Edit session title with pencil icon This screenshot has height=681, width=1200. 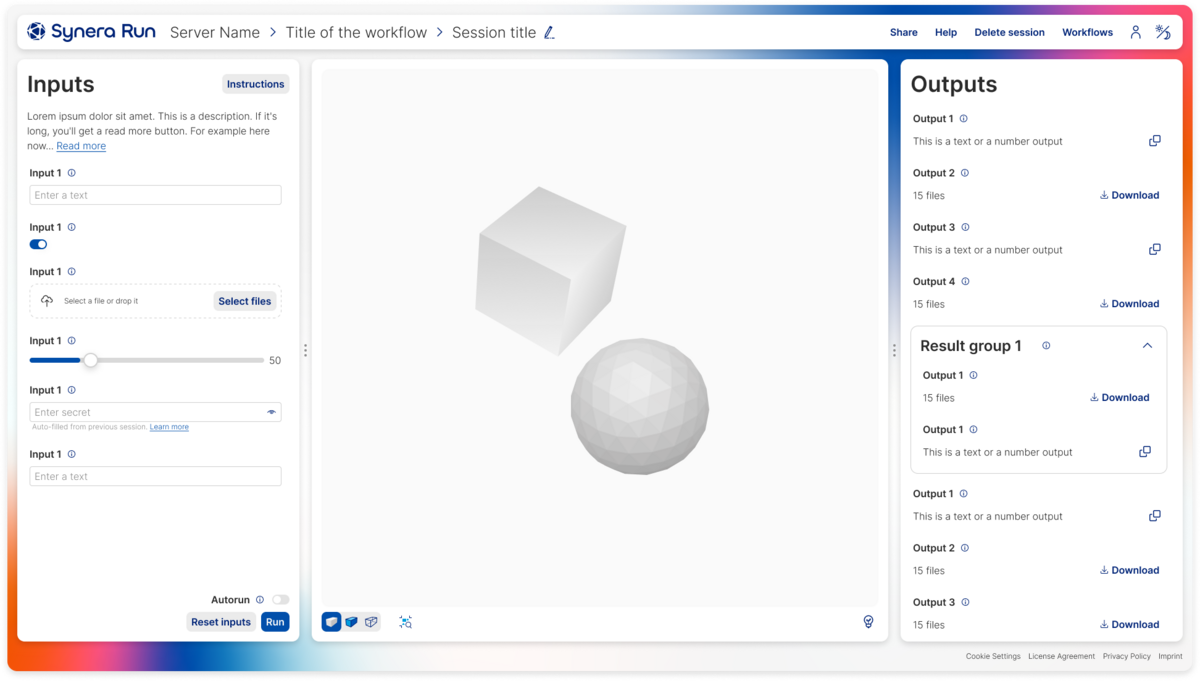point(549,33)
